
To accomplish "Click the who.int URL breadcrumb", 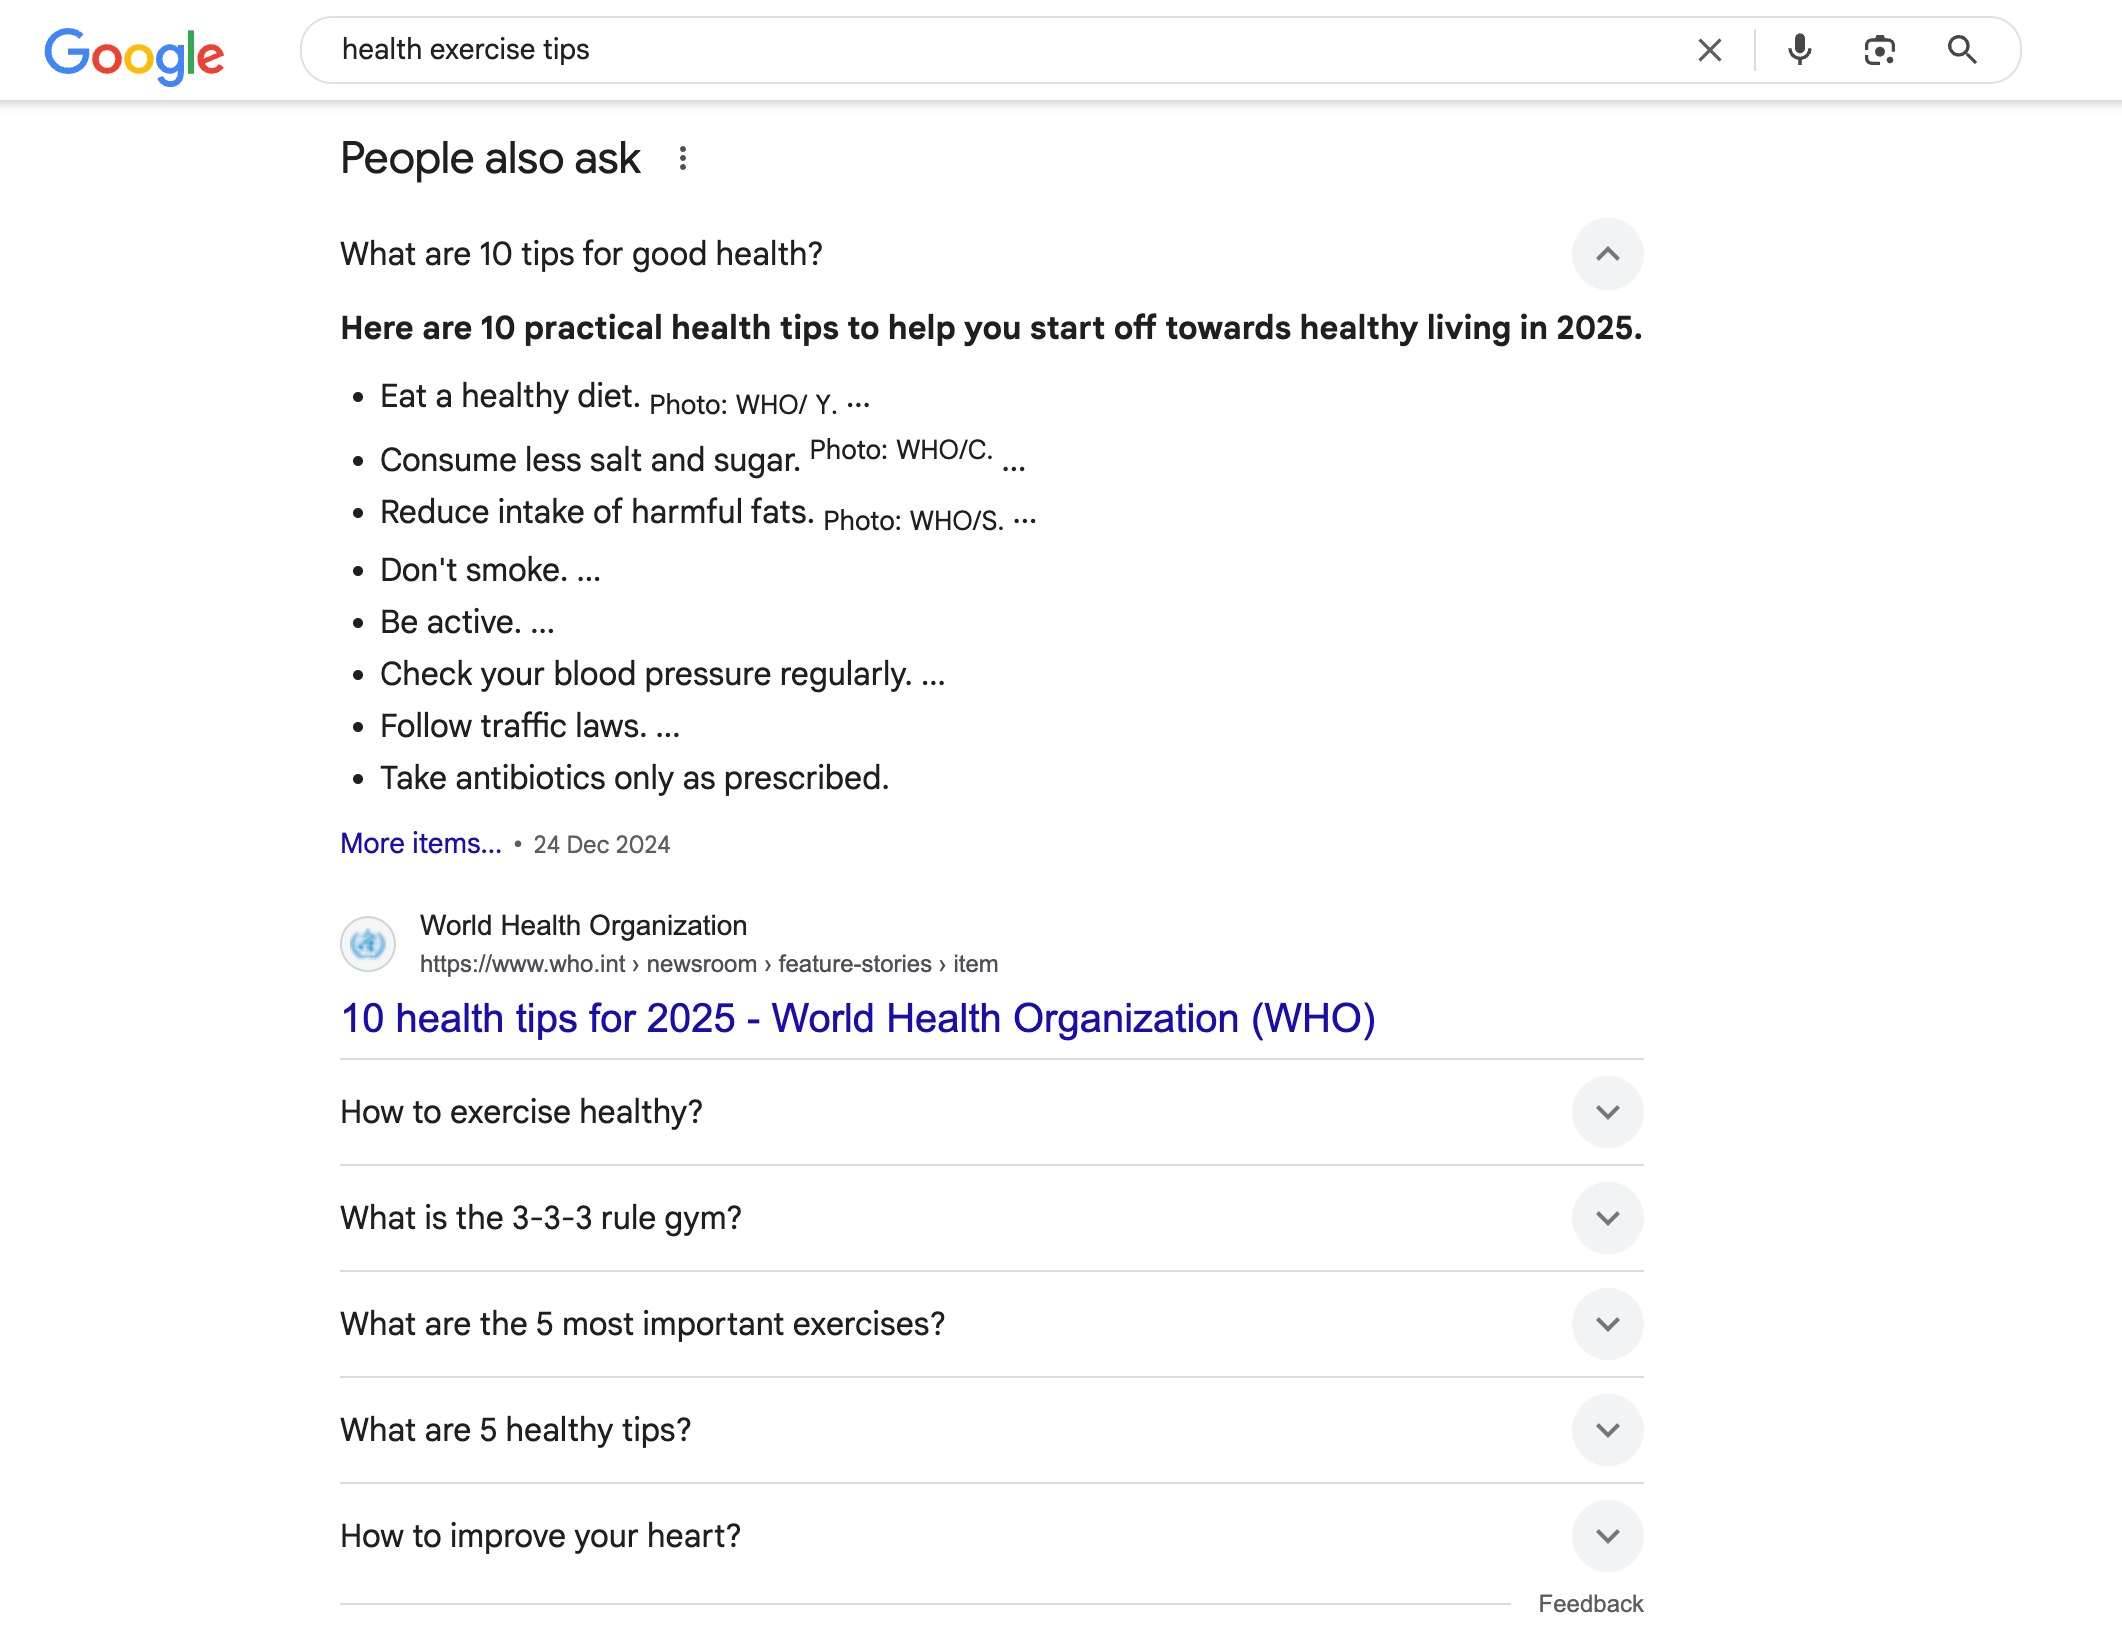I will click(708, 964).
